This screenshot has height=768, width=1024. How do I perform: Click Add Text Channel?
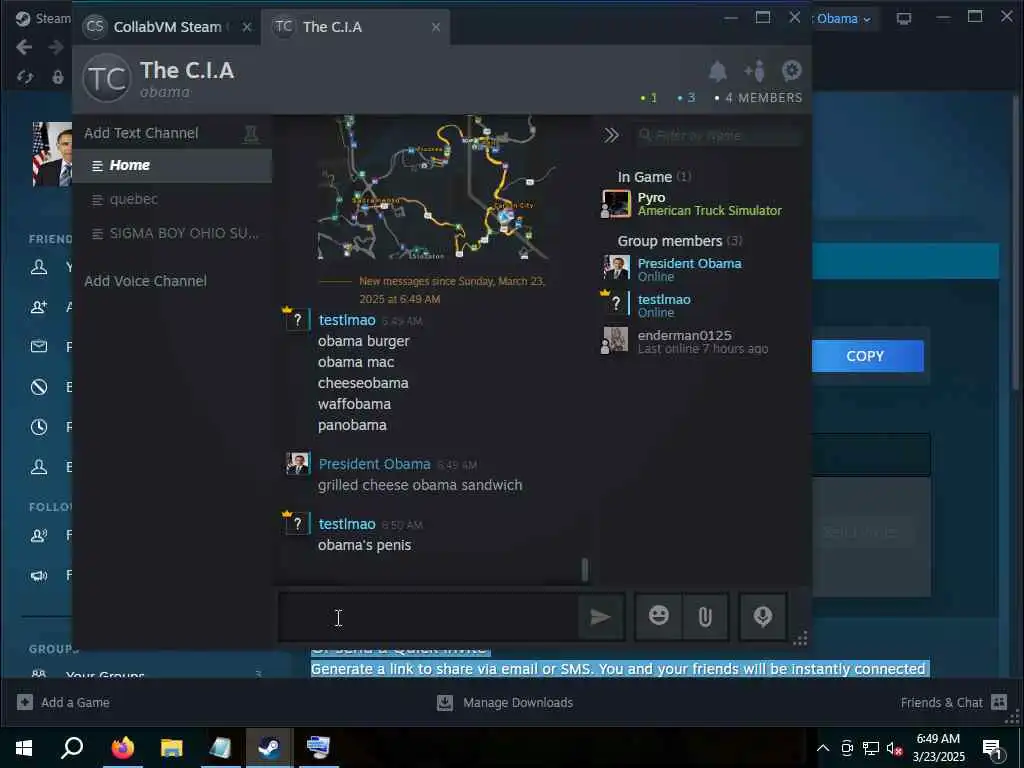[141, 133]
